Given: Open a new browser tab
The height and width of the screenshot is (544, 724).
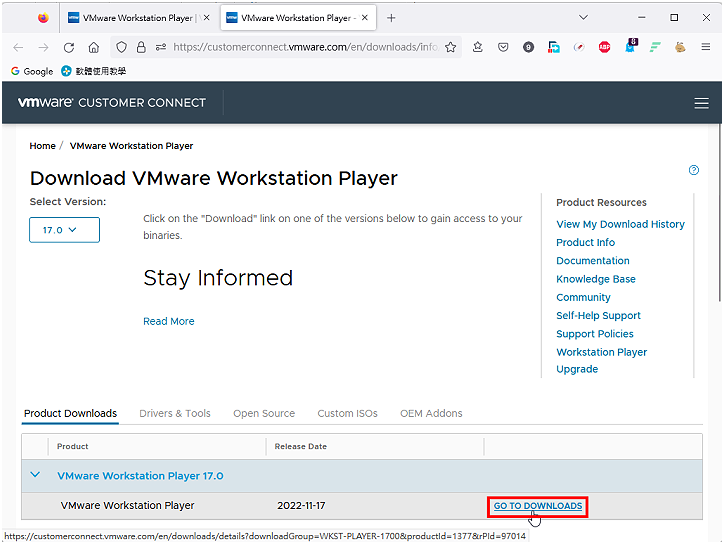Looking at the screenshot, I should tap(391, 18).
